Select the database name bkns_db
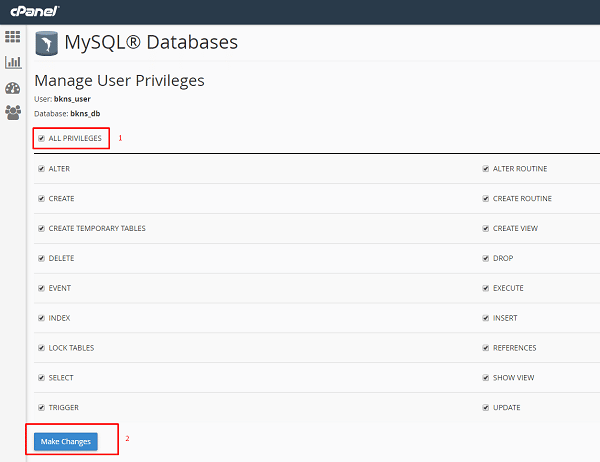 point(85,114)
